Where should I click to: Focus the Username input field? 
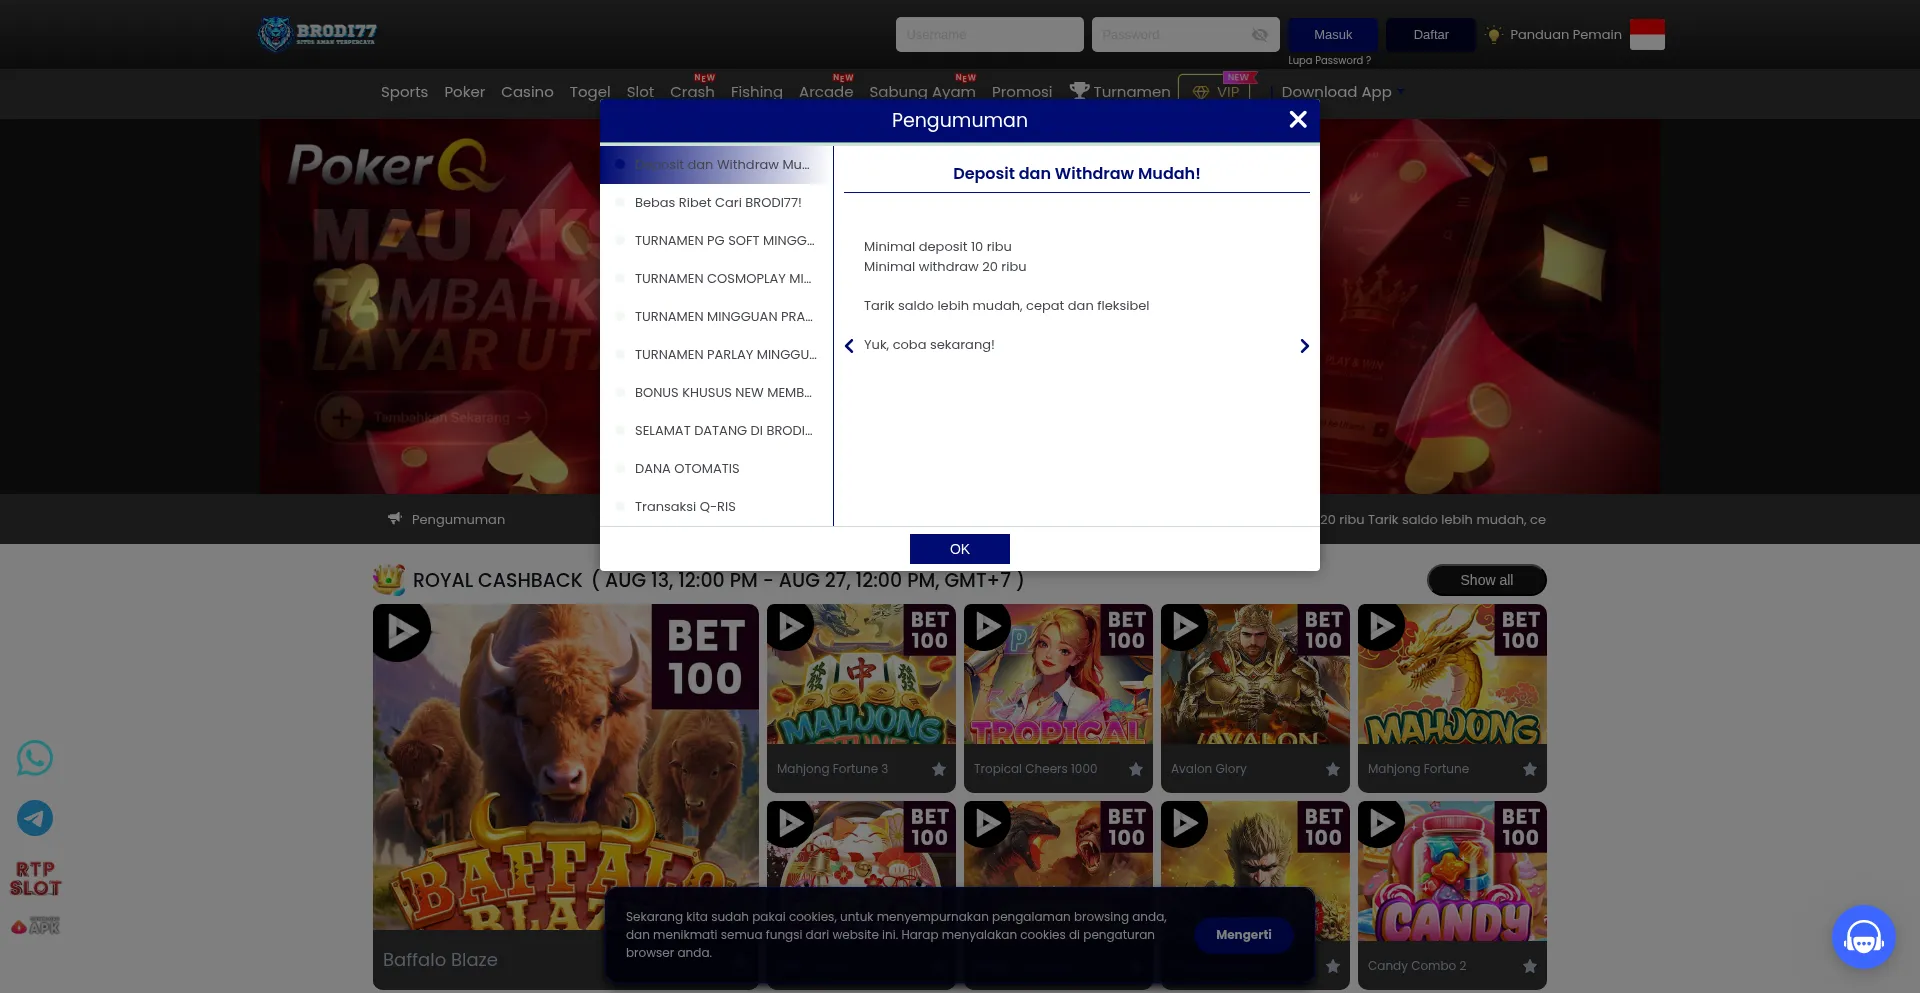[x=990, y=35]
